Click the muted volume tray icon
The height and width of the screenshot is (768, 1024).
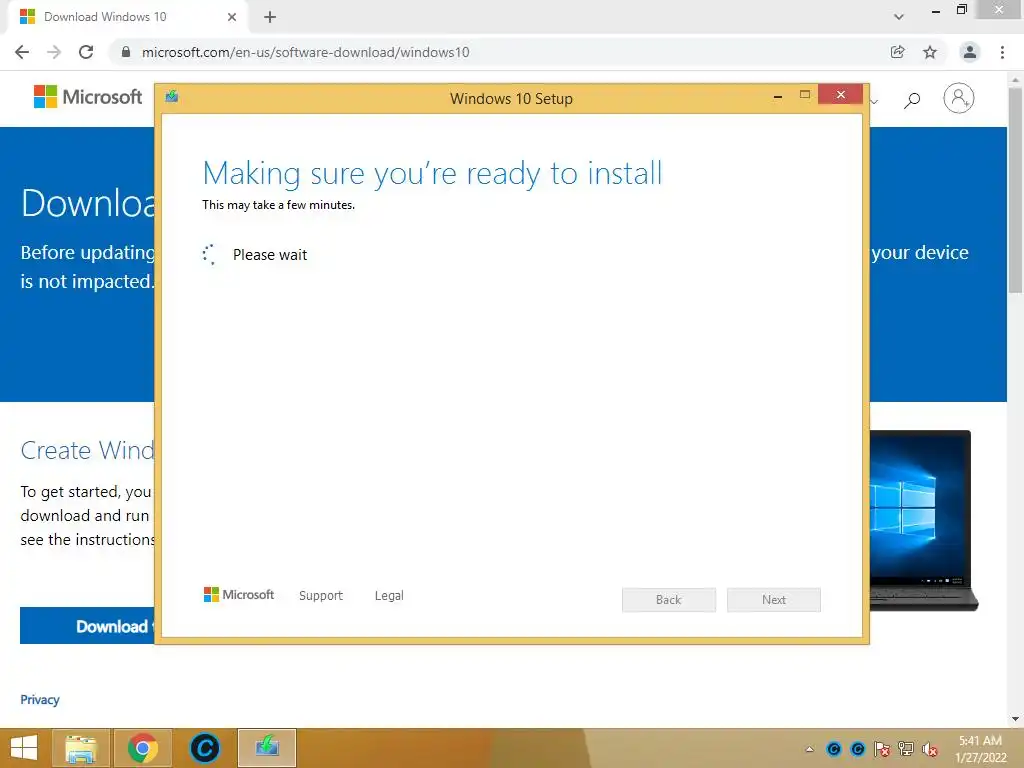point(930,749)
